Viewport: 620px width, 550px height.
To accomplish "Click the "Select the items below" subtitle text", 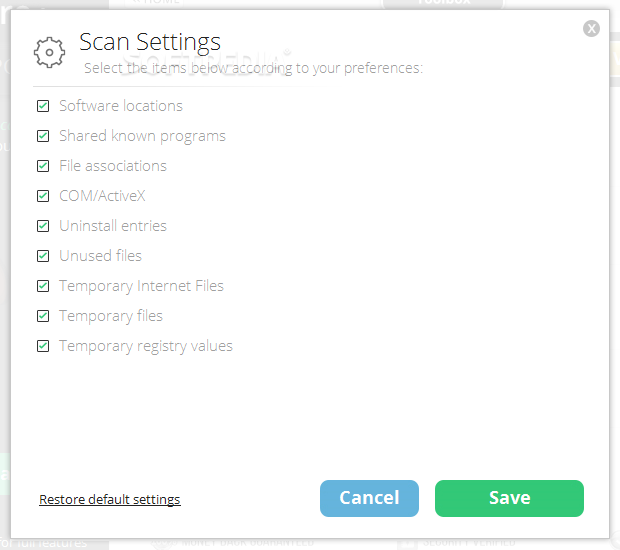I will (253, 68).
